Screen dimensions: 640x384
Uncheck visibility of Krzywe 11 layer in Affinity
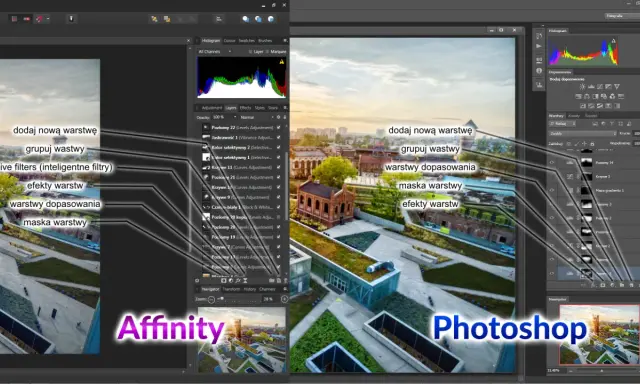(x=278, y=167)
